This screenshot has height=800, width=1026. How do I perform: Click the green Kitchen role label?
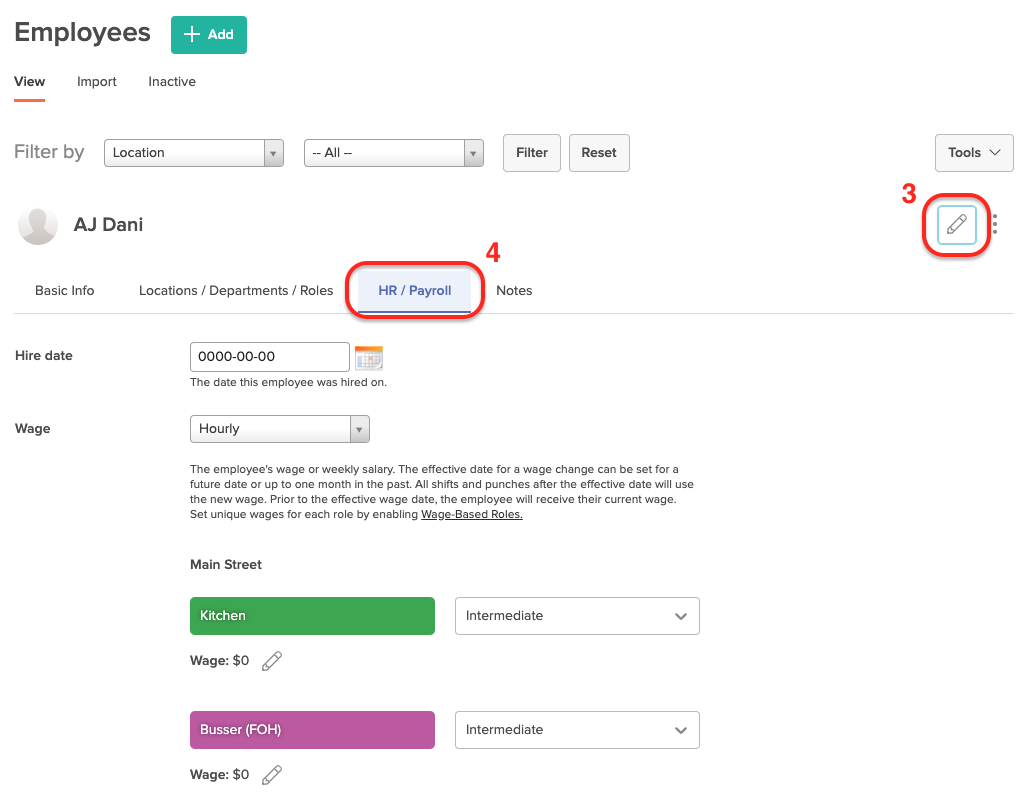pyautogui.click(x=312, y=616)
